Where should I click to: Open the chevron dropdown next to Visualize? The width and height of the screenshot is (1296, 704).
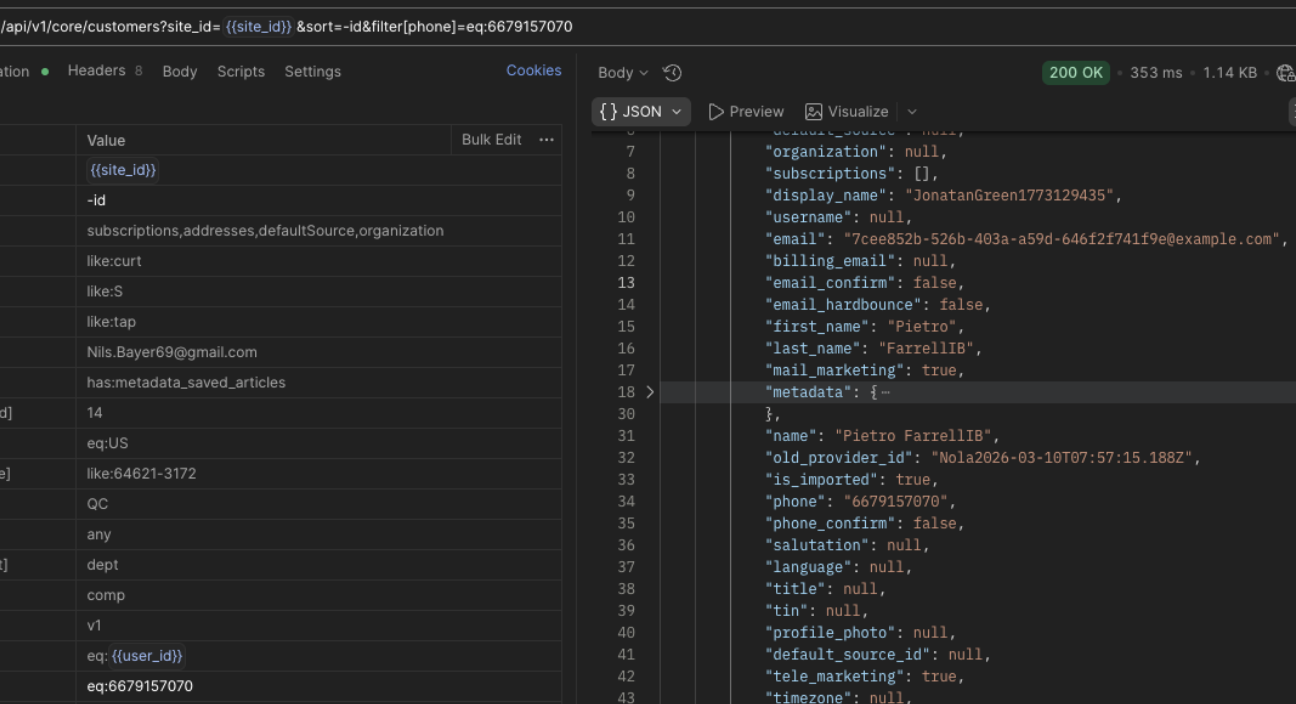[912, 112]
